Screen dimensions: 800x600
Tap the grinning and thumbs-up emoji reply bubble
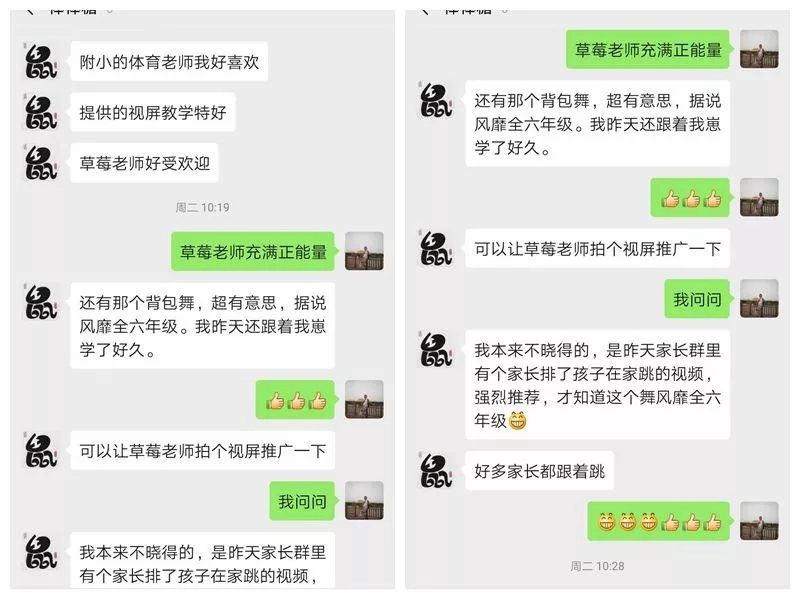pos(659,521)
